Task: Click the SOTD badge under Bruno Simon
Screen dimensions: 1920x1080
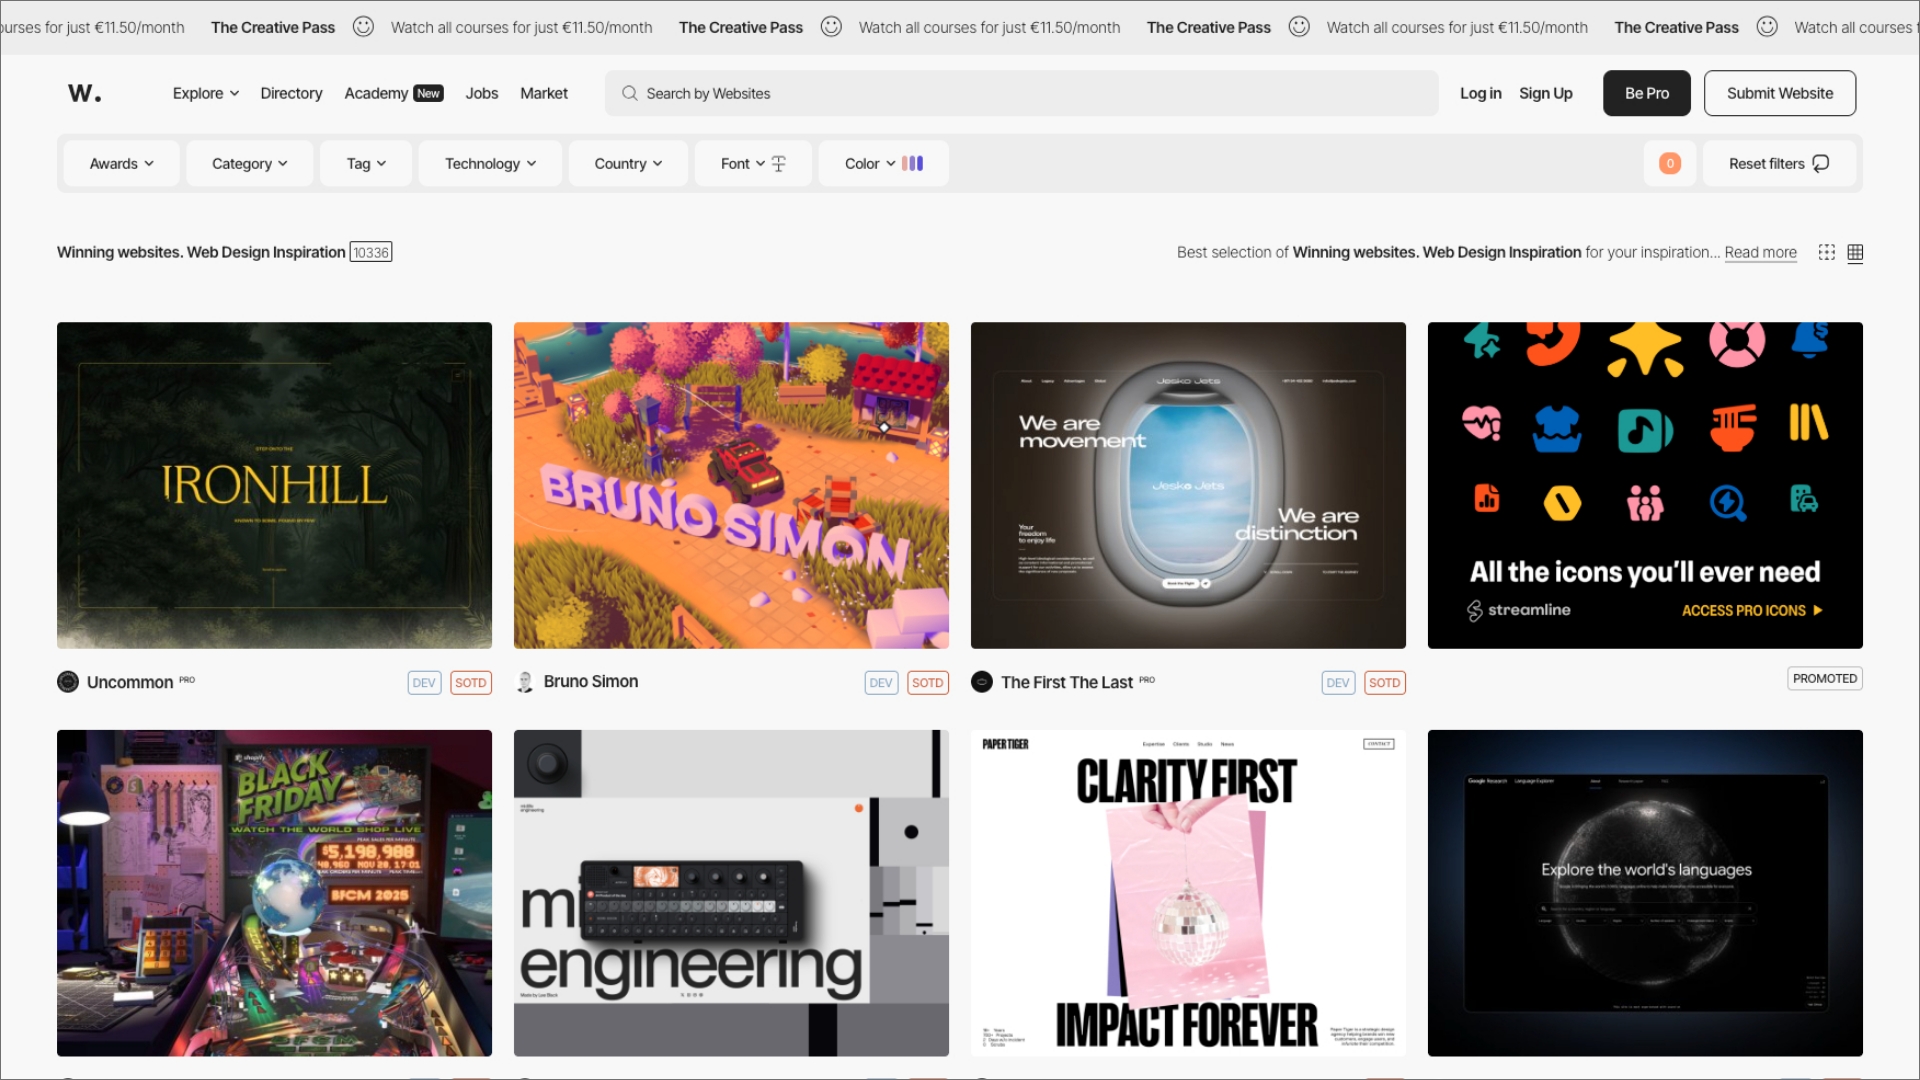Action: 927,683
